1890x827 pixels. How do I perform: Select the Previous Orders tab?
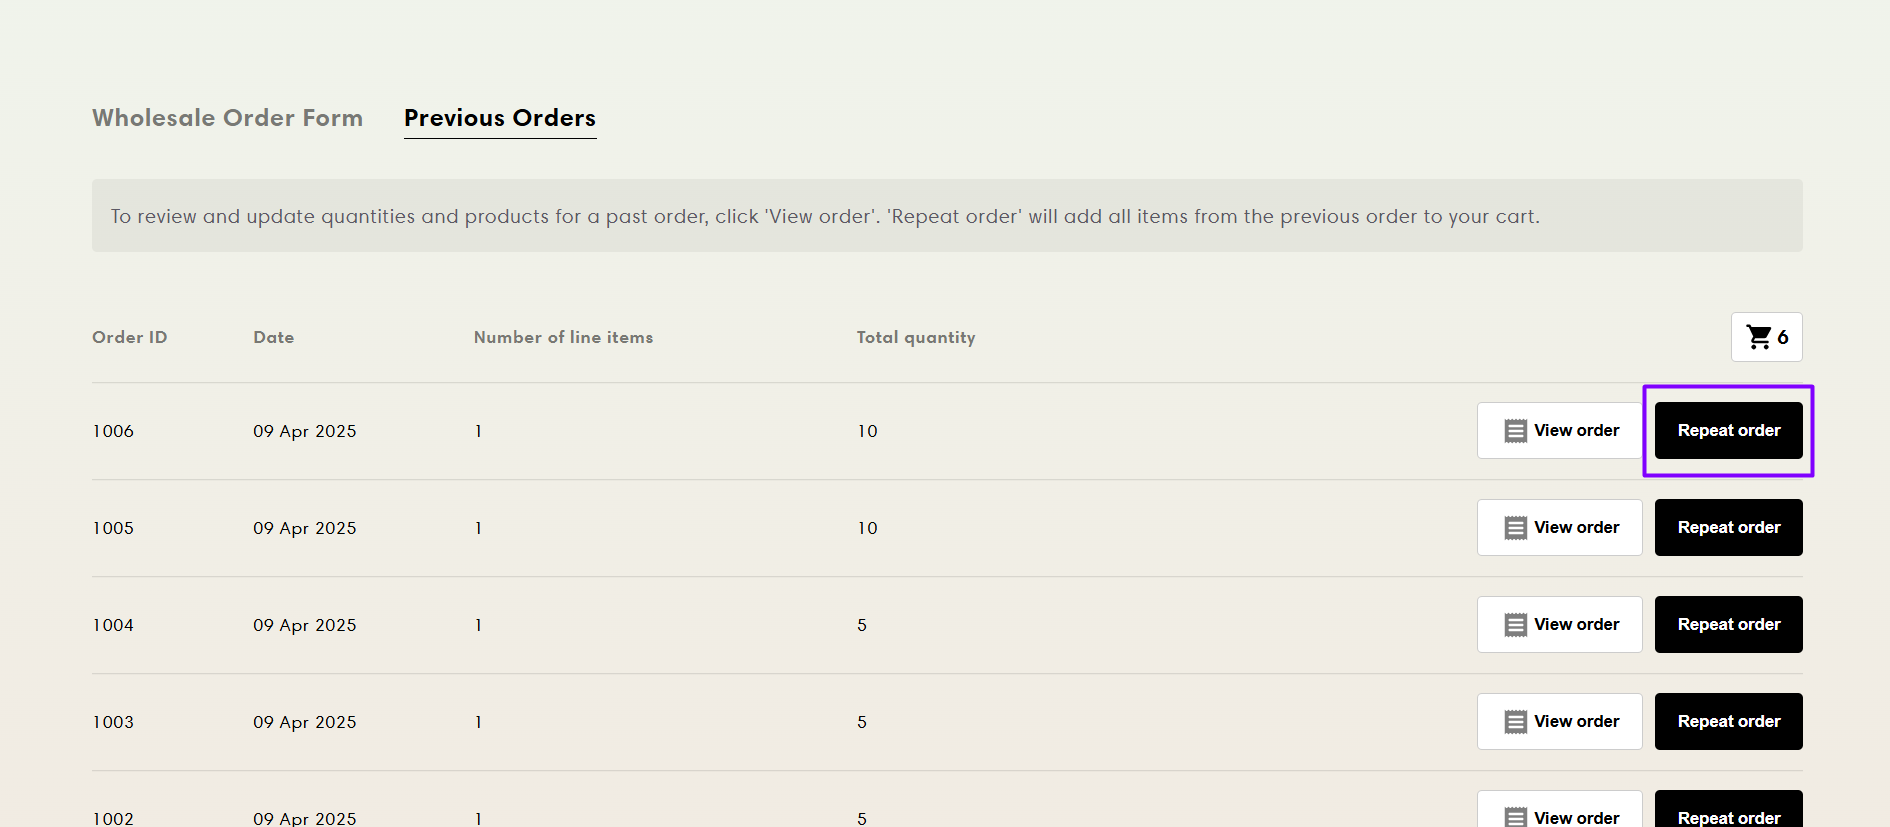click(x=499, y=118)
